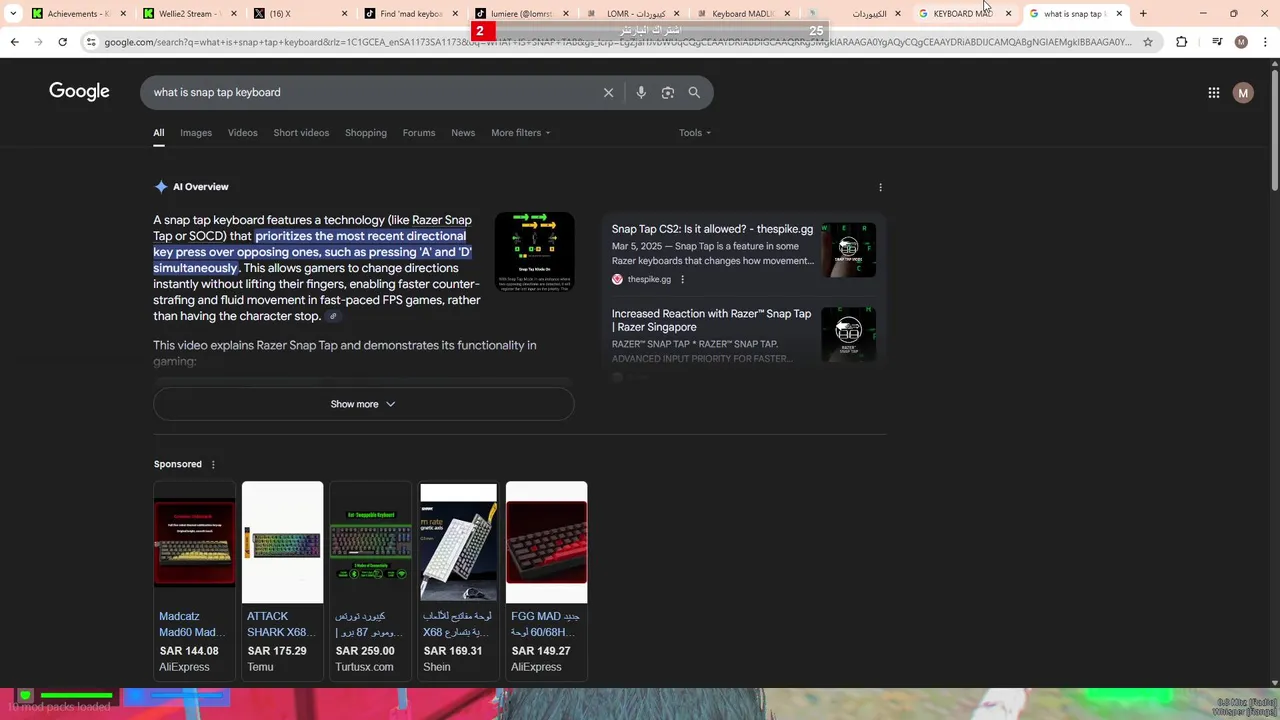Click the SAR 144.08 price
The height and width of the screenshot is (720, 1280).
(x=189, y=651)
